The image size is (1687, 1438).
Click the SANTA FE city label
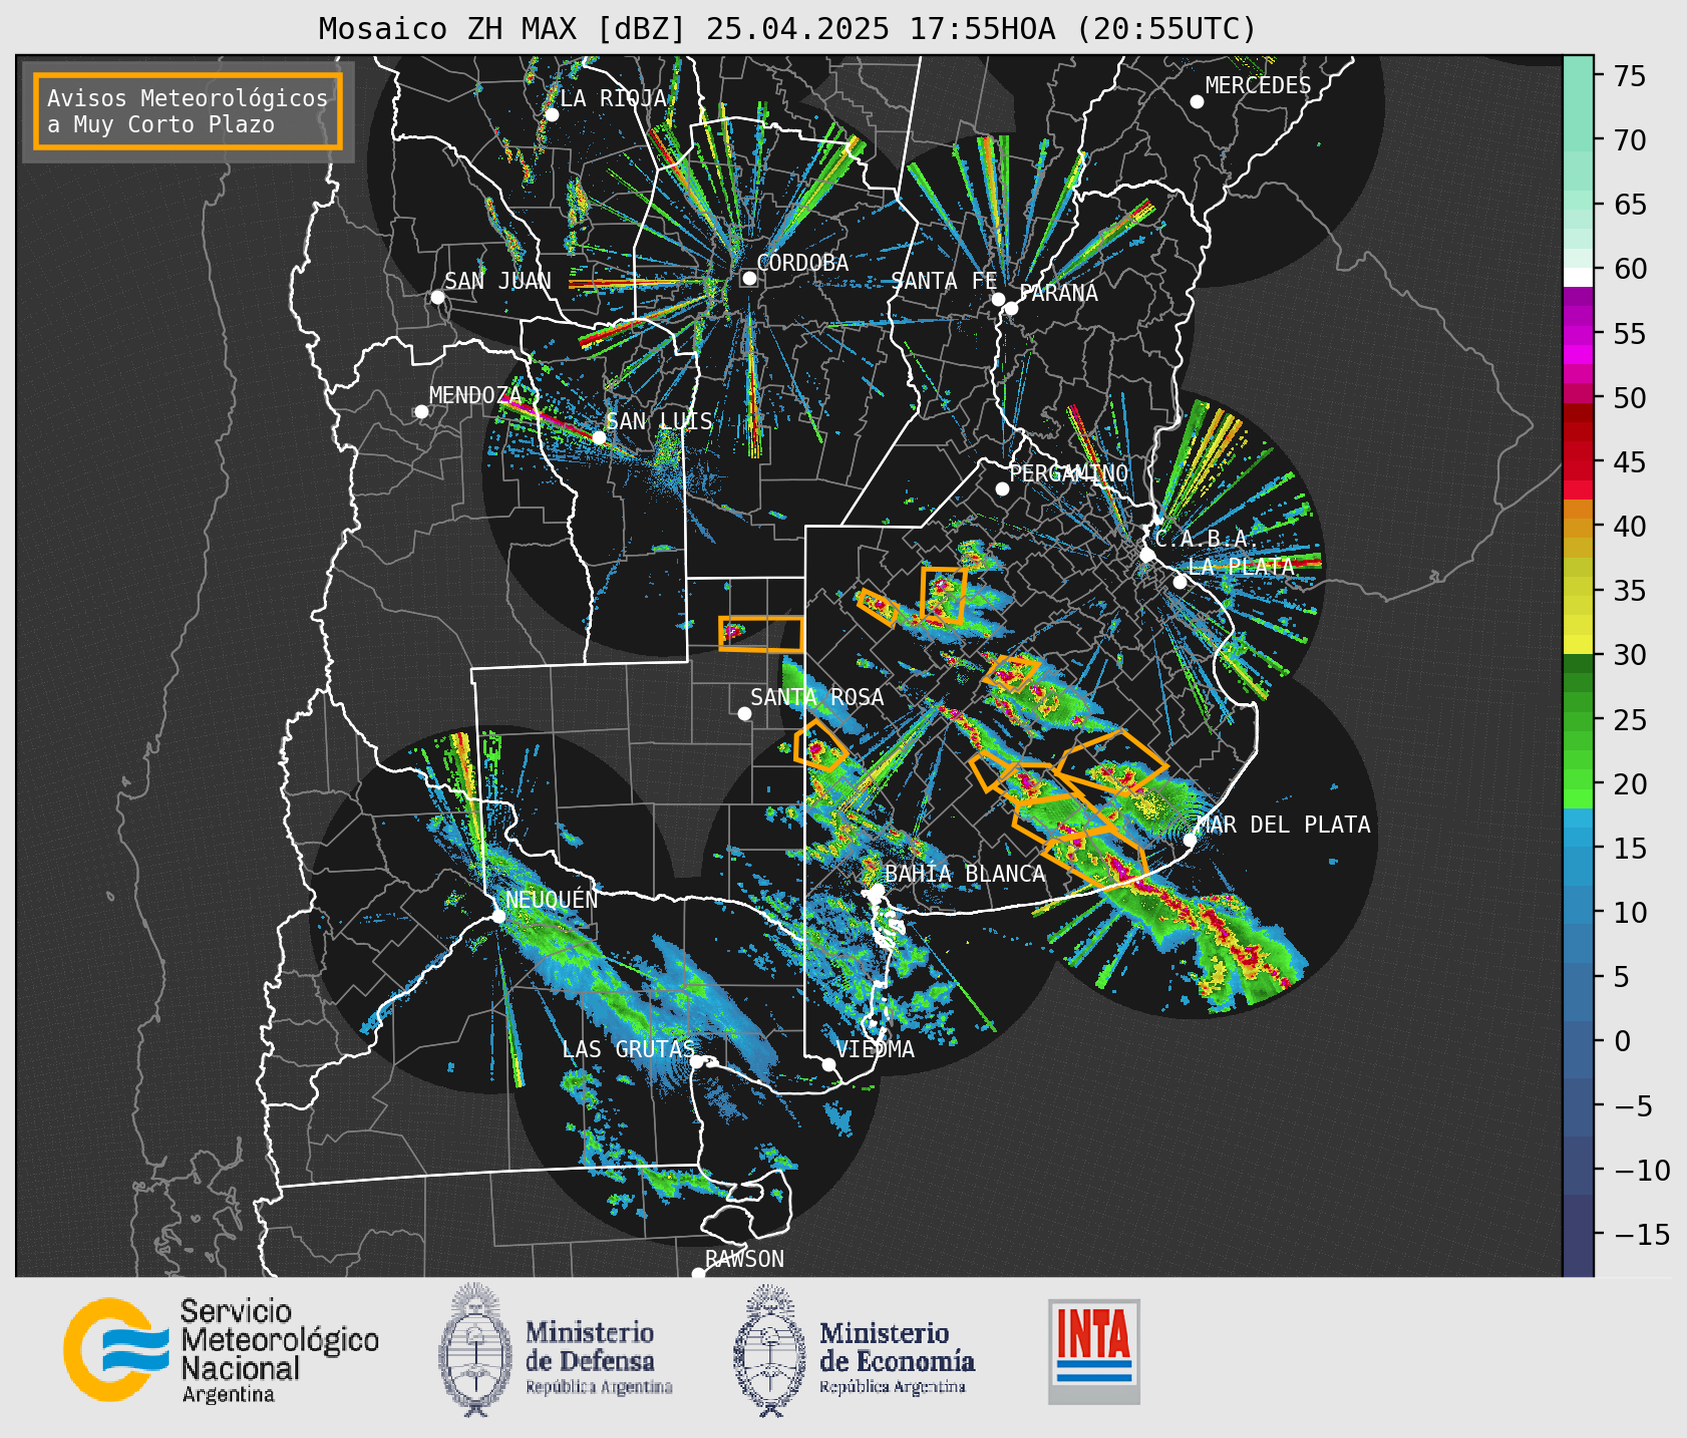tap(944, 281)
